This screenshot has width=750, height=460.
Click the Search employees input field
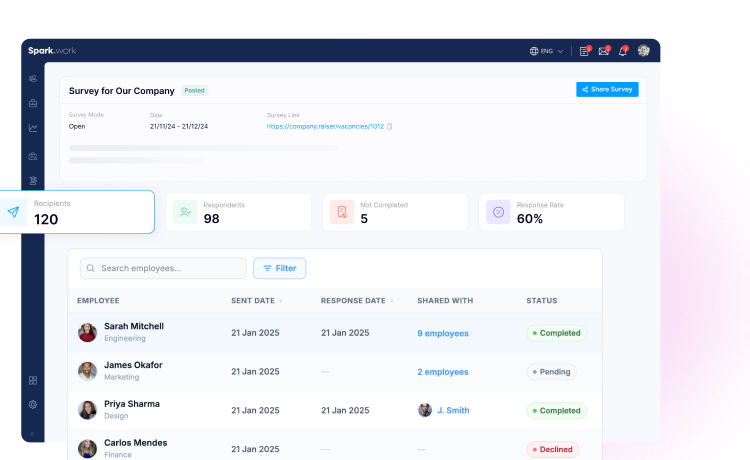click(x=163, y=268)
